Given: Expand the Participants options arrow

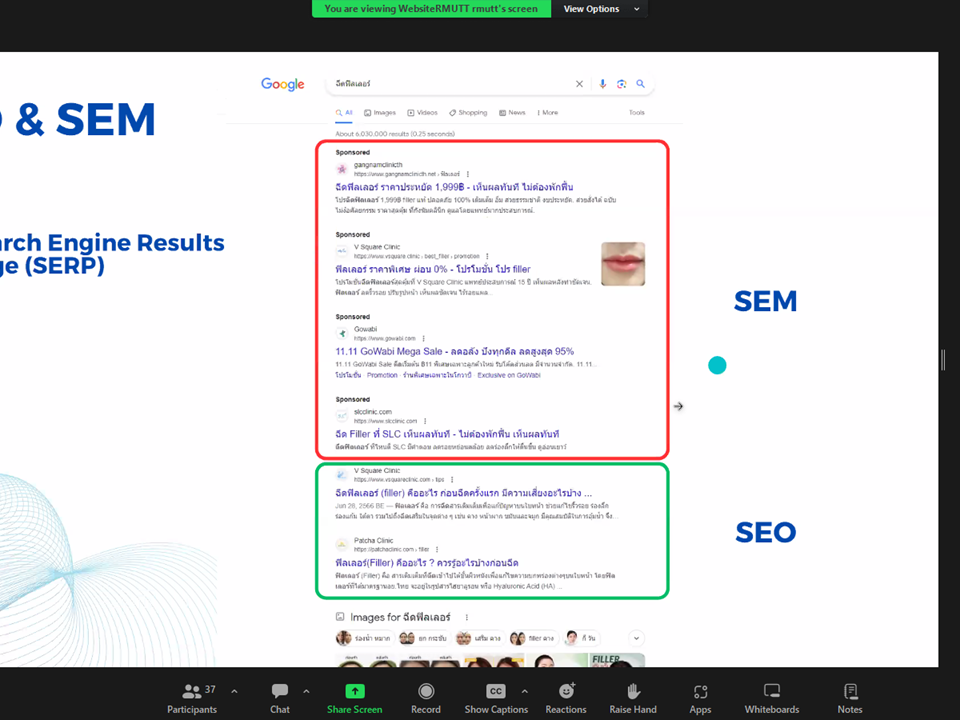Looking at the screenshot, I should 234,691.
